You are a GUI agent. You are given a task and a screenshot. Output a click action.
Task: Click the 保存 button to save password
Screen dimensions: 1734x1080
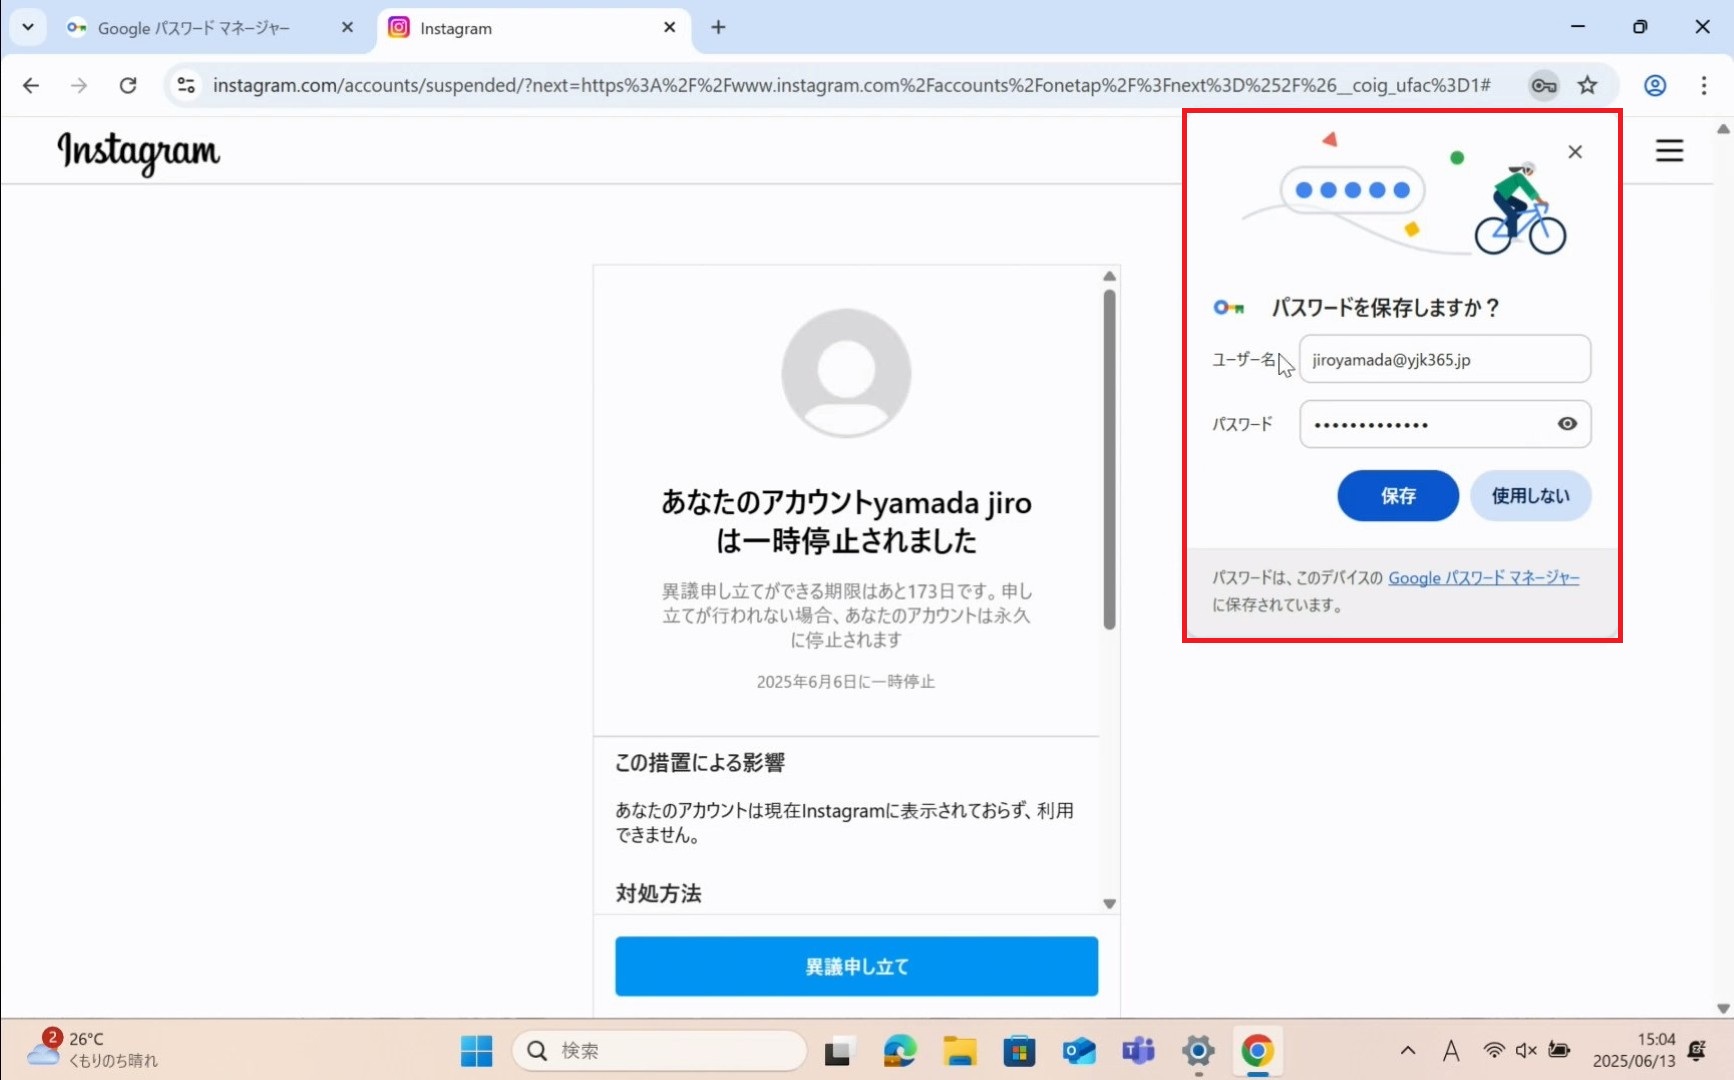(1397, 496)
